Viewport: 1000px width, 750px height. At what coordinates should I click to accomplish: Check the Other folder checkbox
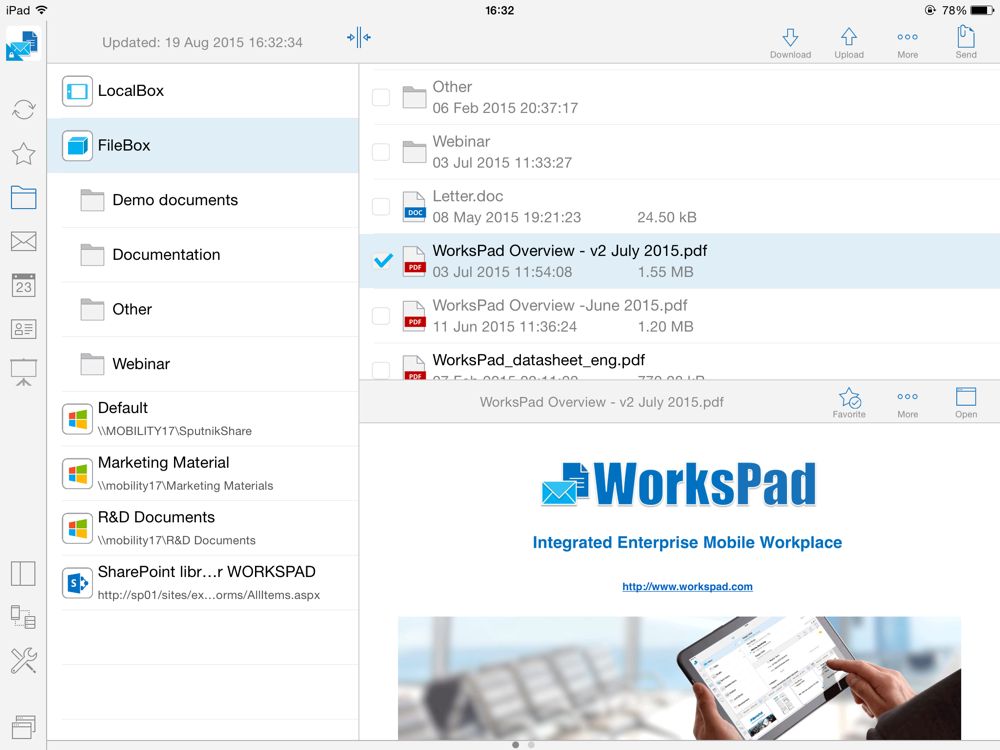tap(381, 97)
